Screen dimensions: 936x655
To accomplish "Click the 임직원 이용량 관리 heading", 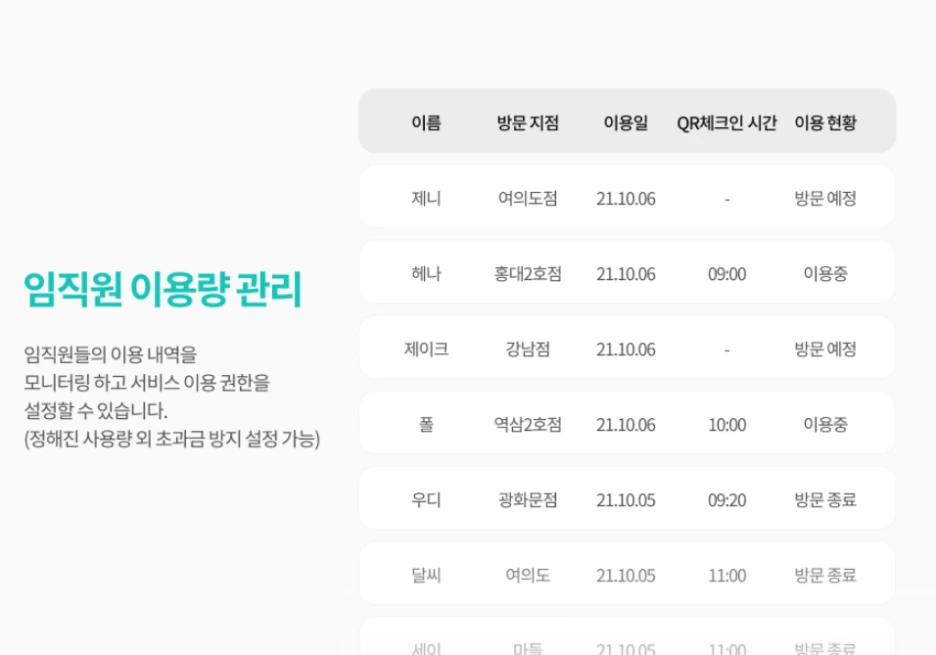I will click(x=163, y=289).
